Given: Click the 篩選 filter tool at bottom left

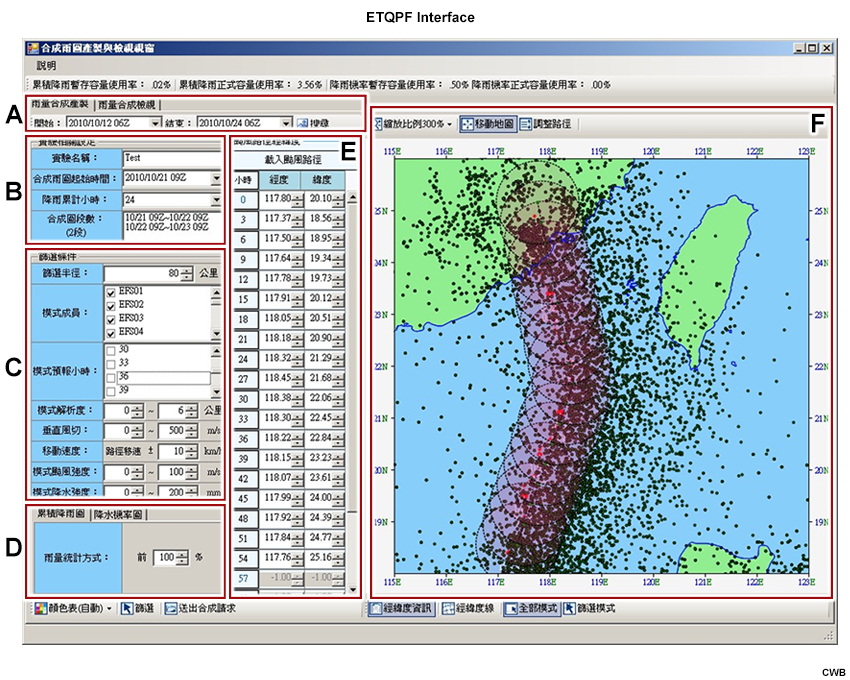Looking at the screenshot, I should pyautogui.click(x=138, y=608).
